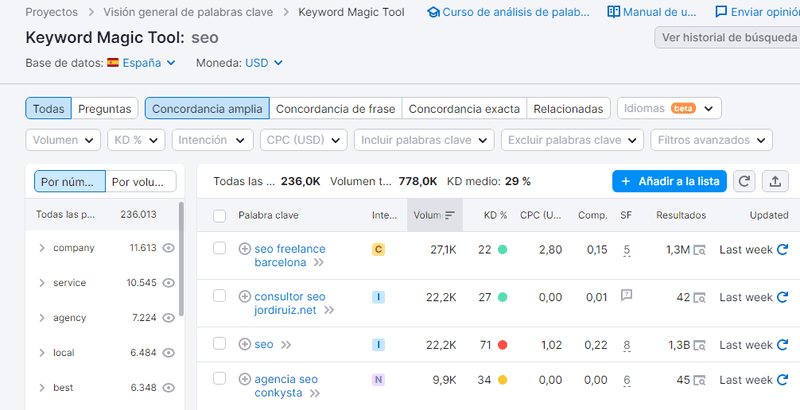Open Visión general de palabras clave breadcrumb
Image resolution: width=800 pixels, height=410 pixels.
[188, 12]
